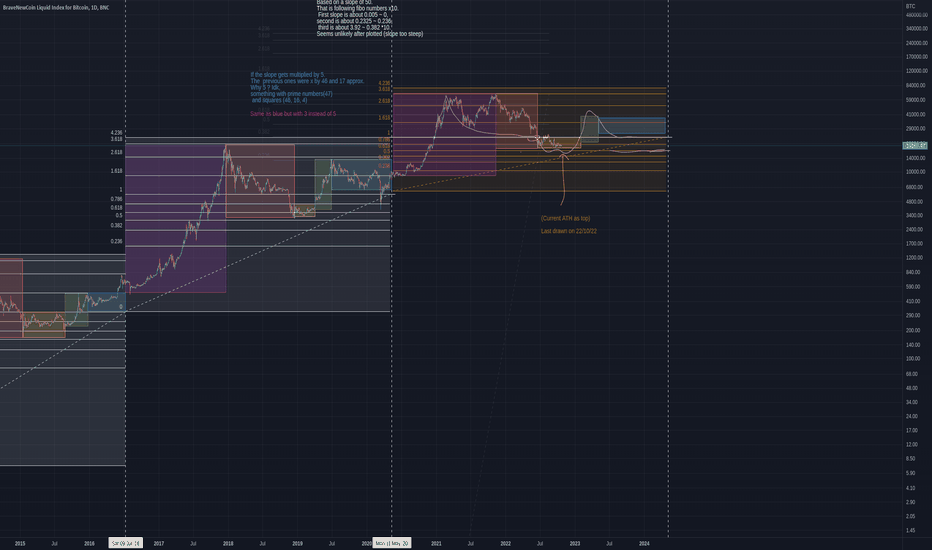Click the 2019 label on the time axis
This screenshot has height=550, width=932.
tap(297, 543)
